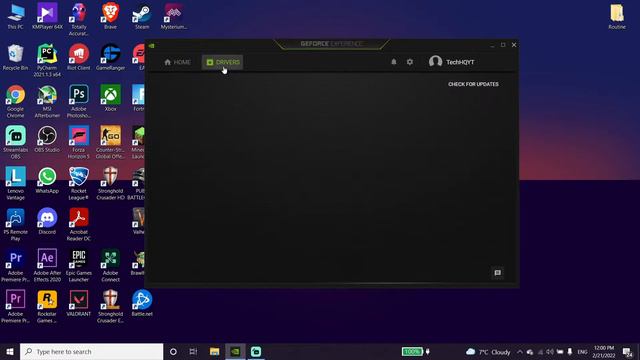Select the Adobe Connect shortcut
The width and height of the screenshot is (640, 360).
[110, 265]
